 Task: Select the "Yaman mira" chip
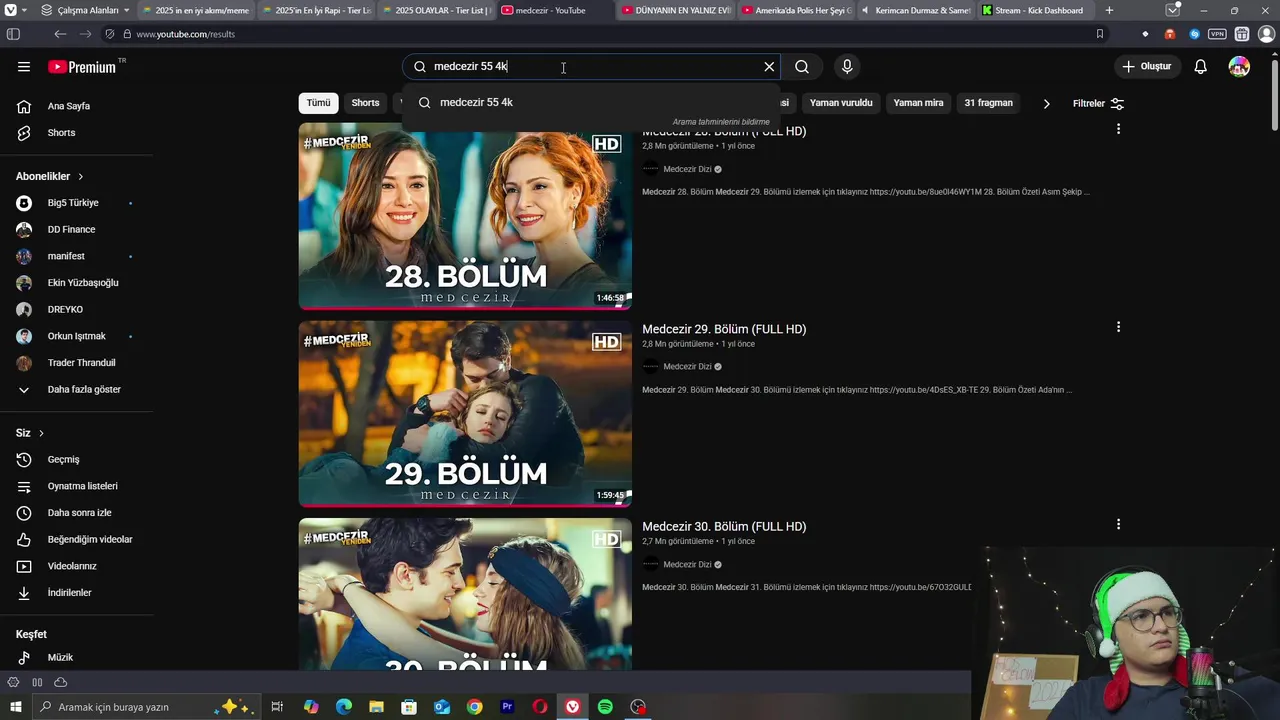(918, 103)
